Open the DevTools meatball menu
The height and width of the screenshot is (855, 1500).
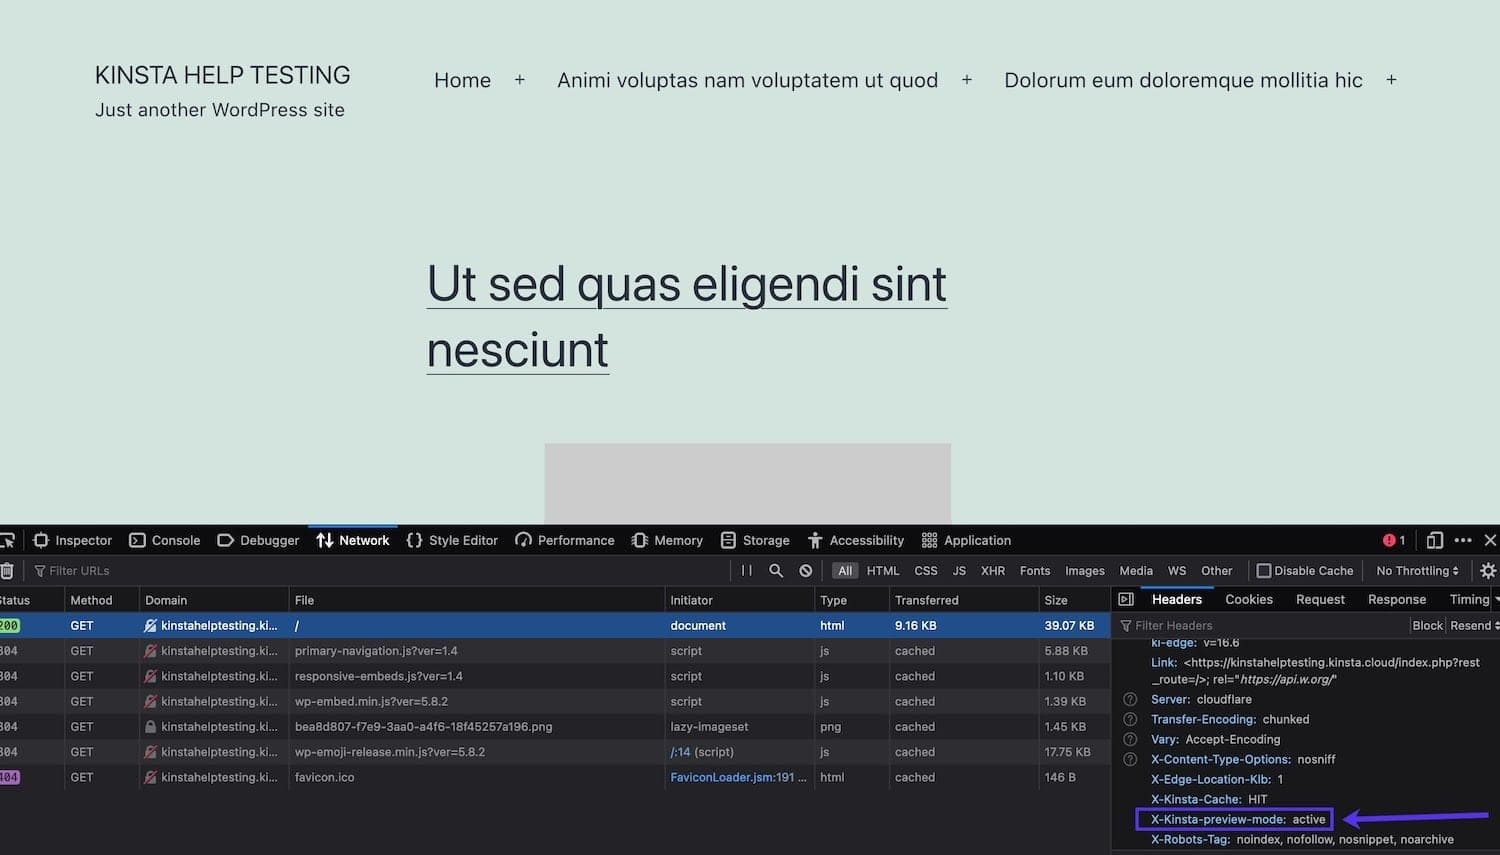pyautogui.click(x=1462, y=540)
